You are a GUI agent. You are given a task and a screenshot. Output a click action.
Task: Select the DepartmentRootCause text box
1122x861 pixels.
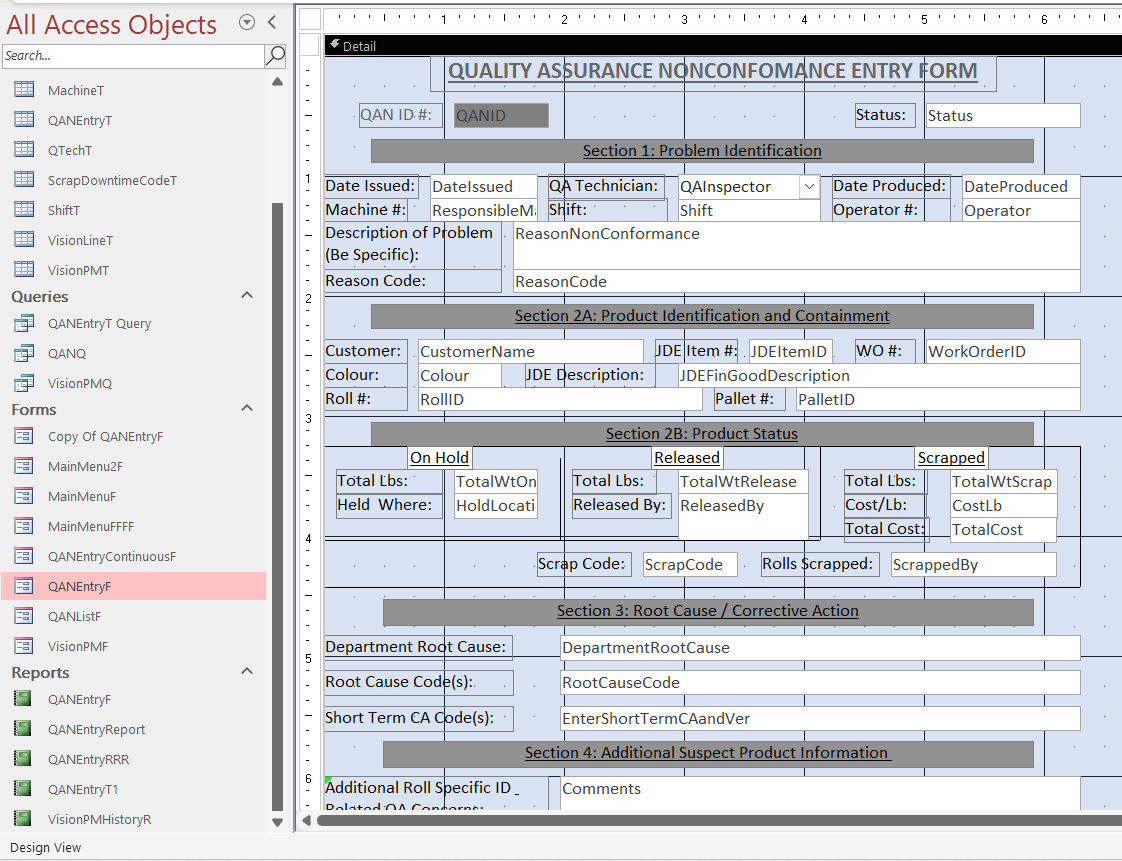coord(820,648)
